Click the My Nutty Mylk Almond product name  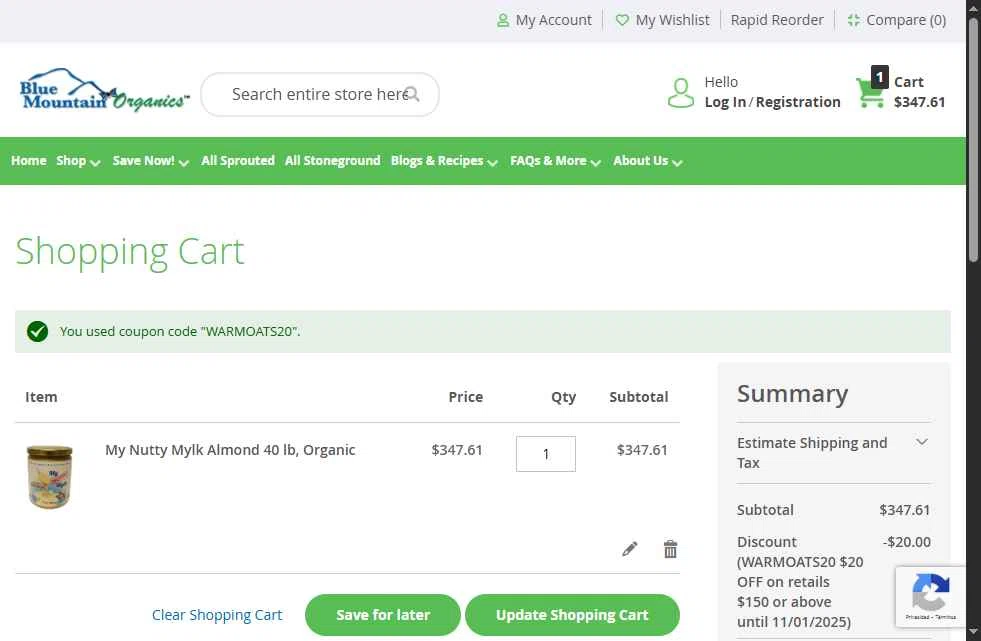pos(230,450)
